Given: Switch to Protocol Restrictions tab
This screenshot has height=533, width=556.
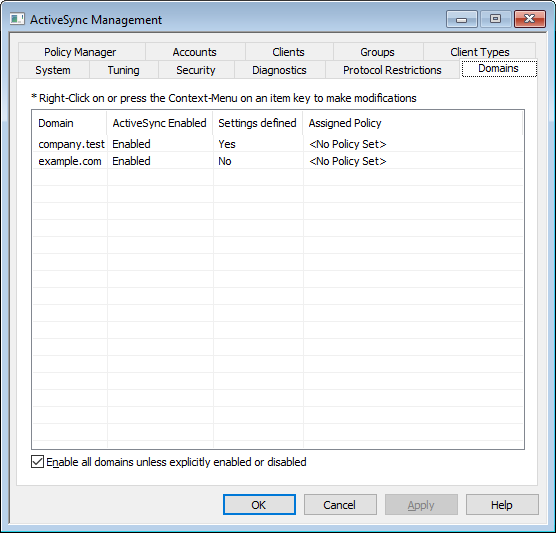Looking at the screenshot, I should tap(392, 70).
